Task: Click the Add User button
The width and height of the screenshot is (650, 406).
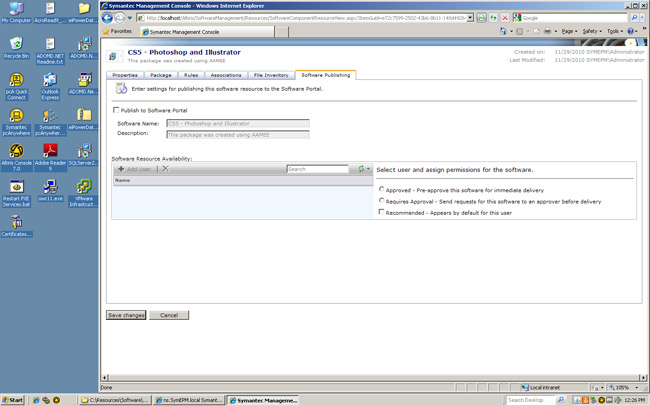Action: pos(134,169)
